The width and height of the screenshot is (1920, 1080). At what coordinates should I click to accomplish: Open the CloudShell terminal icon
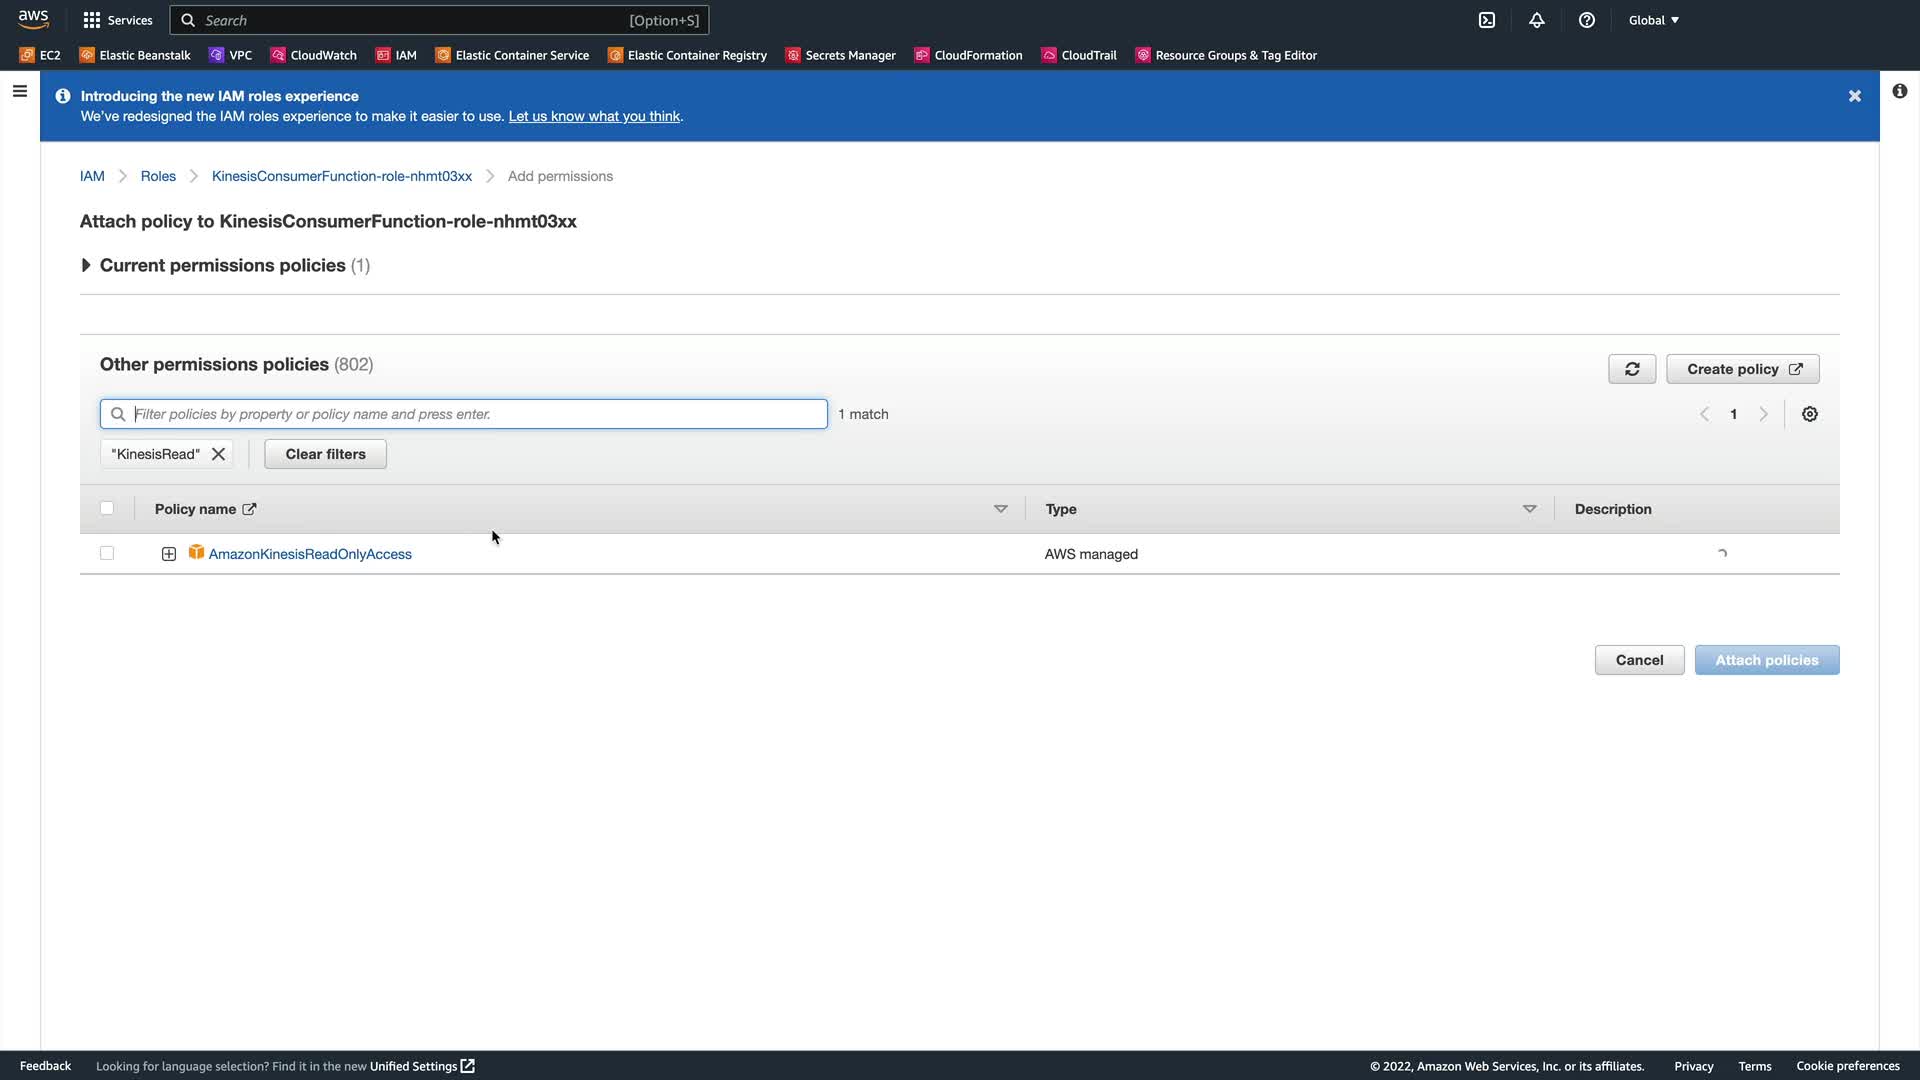1487,20
